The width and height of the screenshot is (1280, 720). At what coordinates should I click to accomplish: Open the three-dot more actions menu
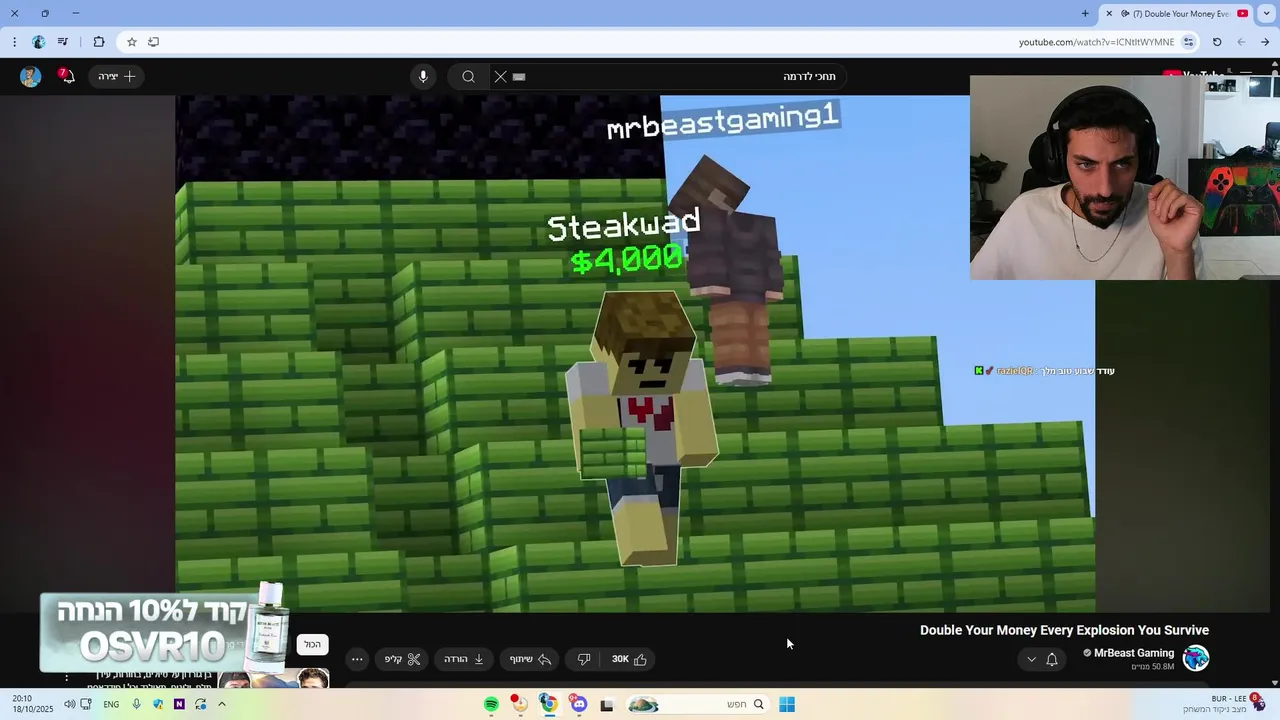click(x=357, y=659)
